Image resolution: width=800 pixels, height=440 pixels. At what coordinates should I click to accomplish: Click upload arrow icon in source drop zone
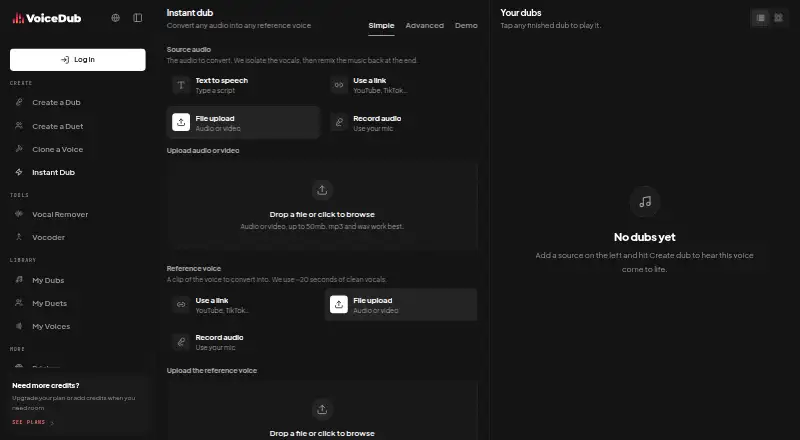coord(322,190)
